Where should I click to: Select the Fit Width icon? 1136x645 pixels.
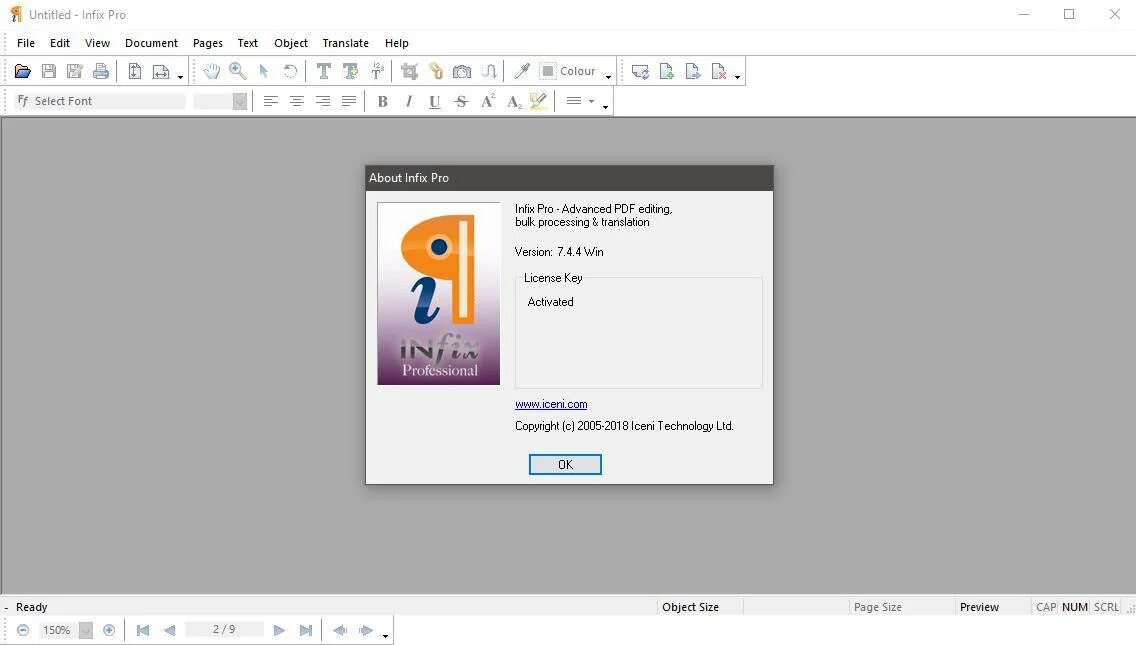pos(161,71)
